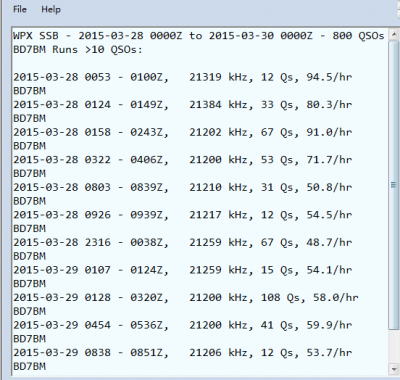Select the 0838 - 0851Z run line
400x380 pixels.
183,352
